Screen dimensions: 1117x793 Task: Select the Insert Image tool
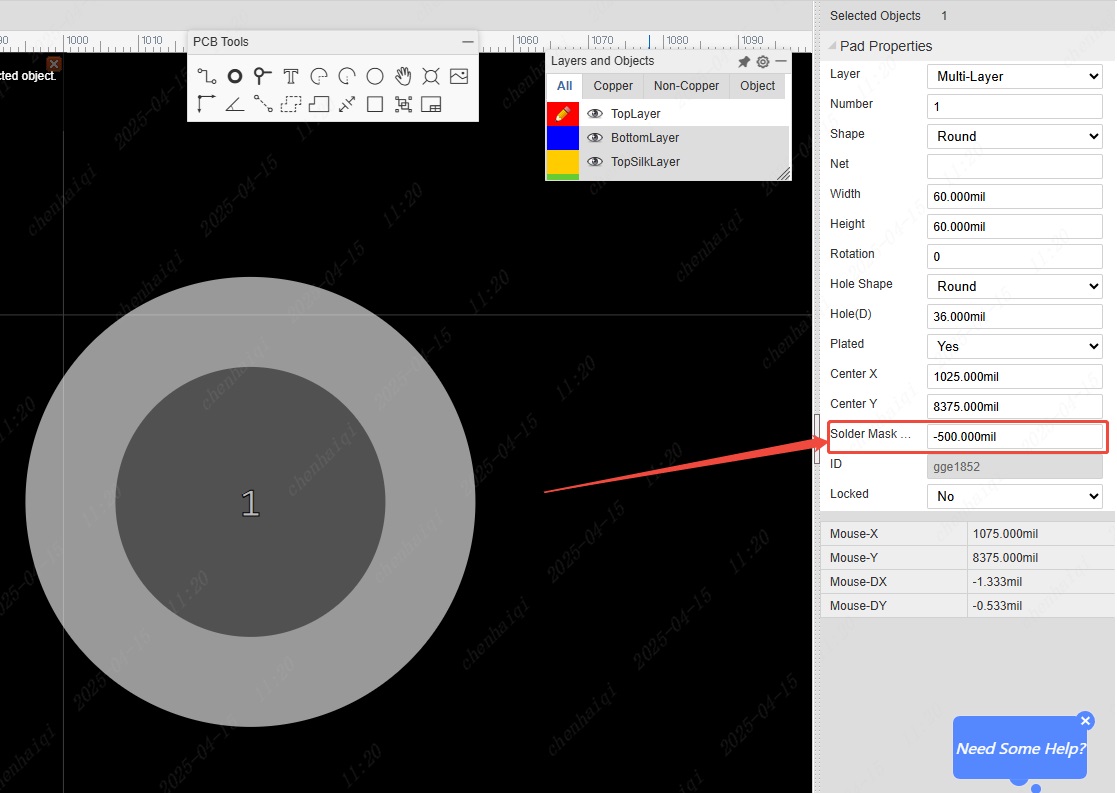459,76
